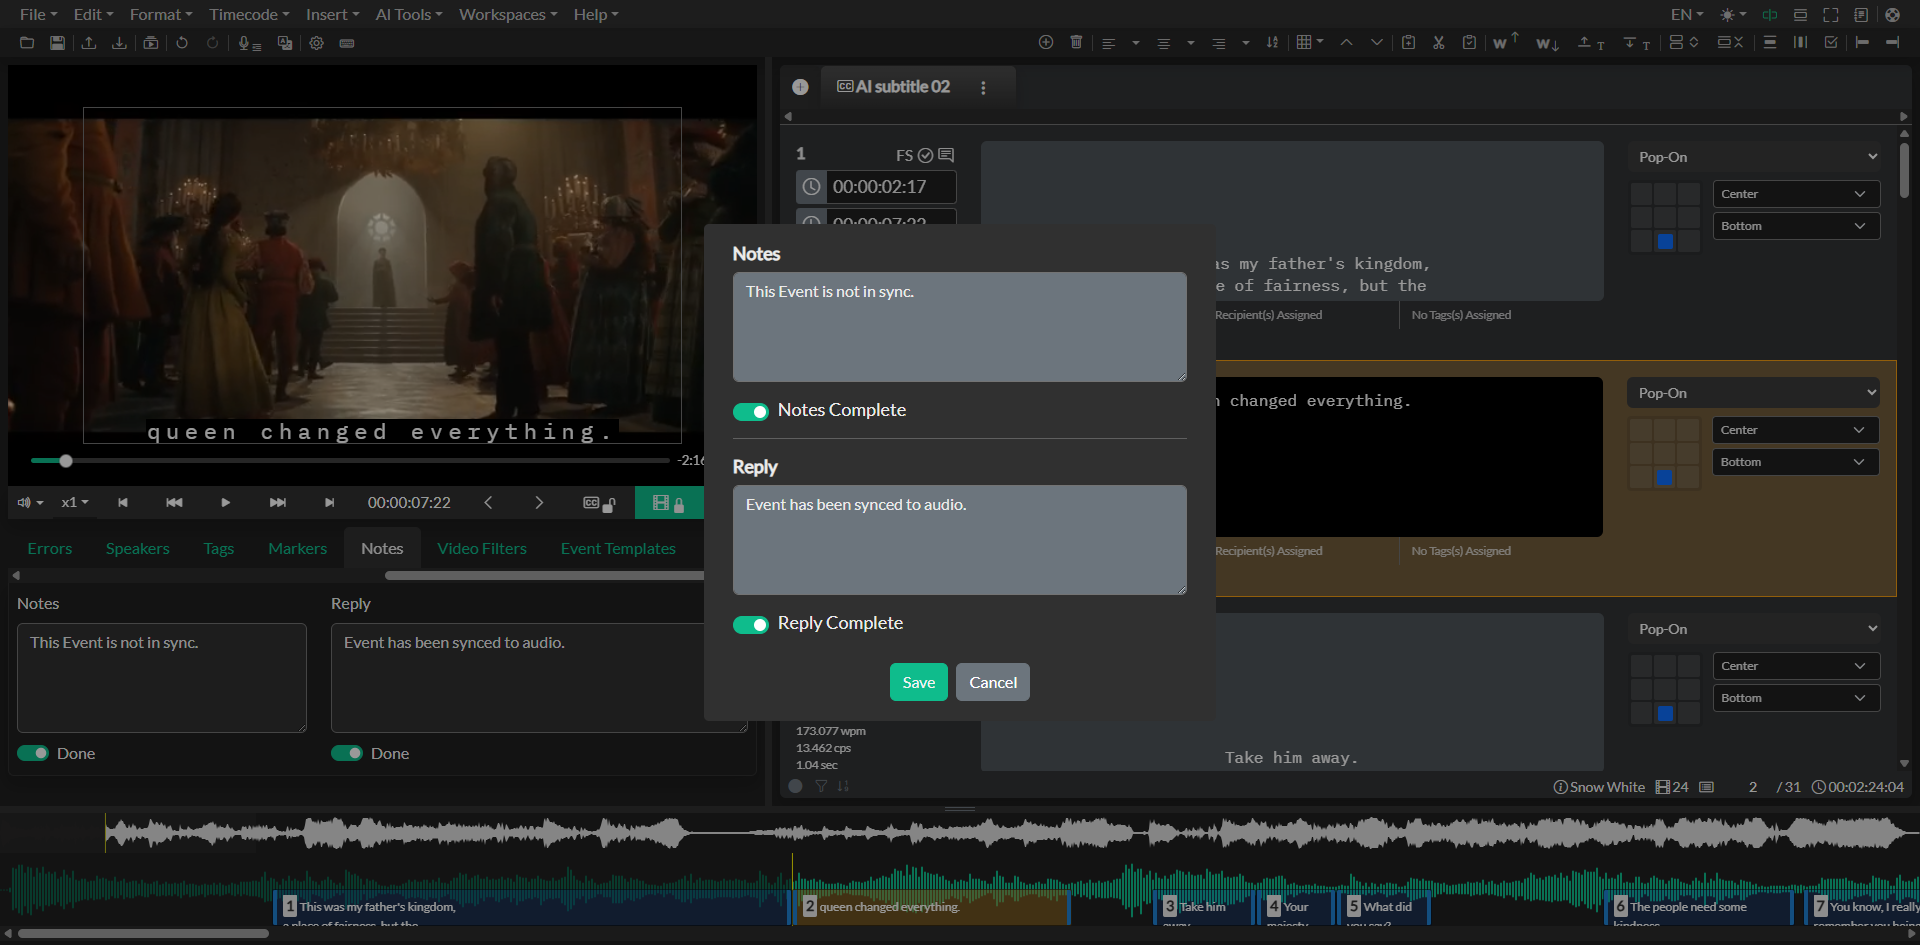Click the export (download arrow) icon
This screenshot has height=945, width=1920.
(119, 43)
